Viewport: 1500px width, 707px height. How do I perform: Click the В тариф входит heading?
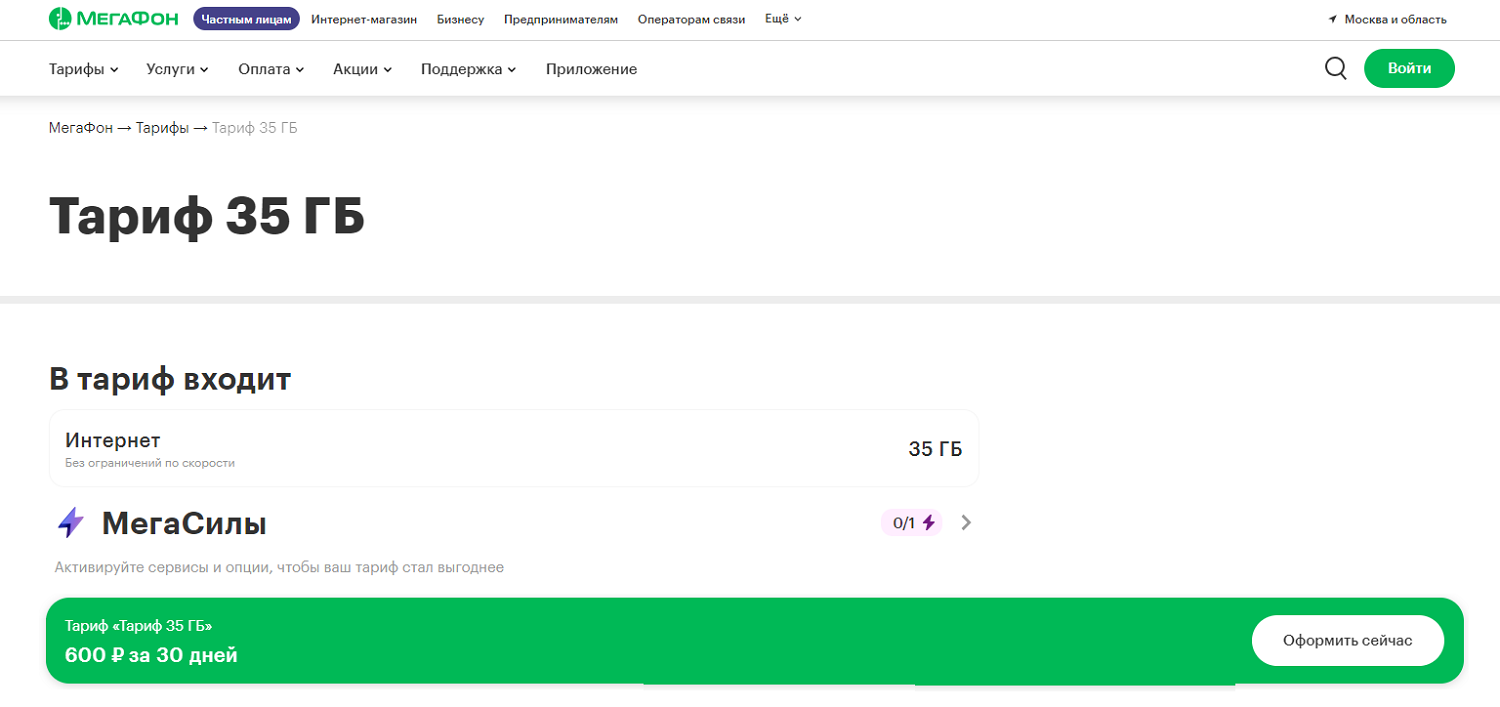tap(170, 379)
